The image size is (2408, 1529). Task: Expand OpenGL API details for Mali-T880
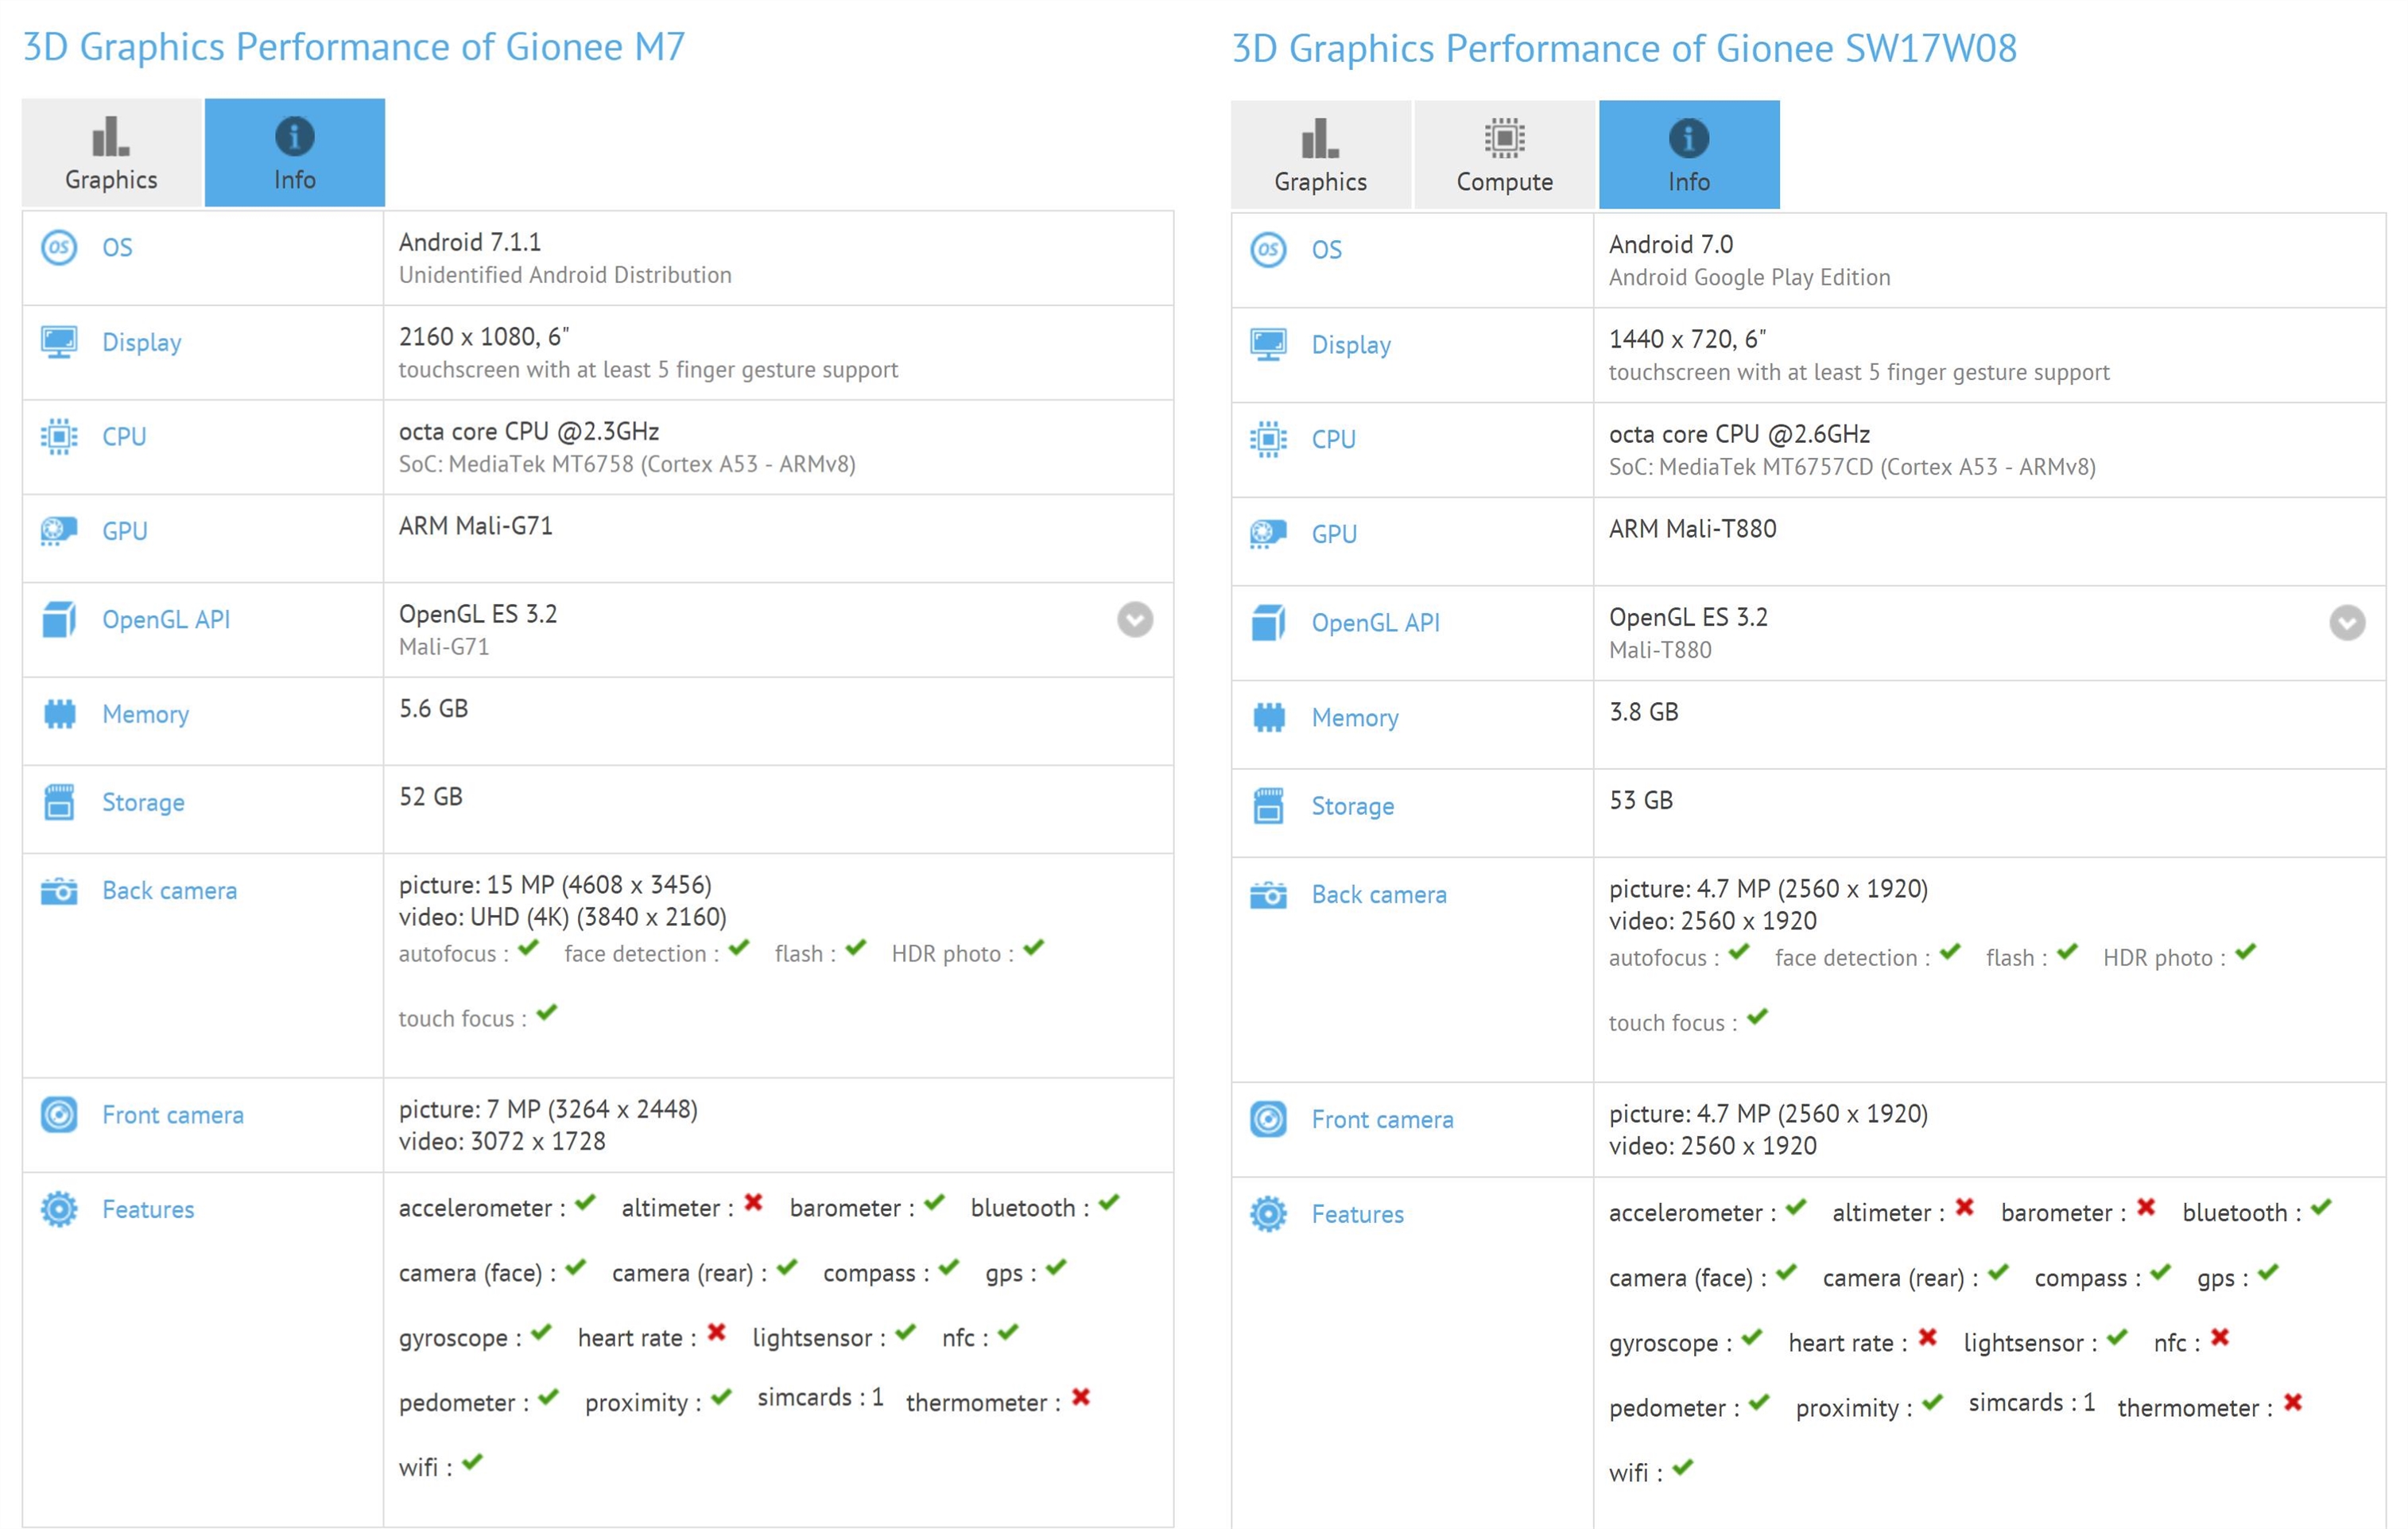click(2347, 622)
